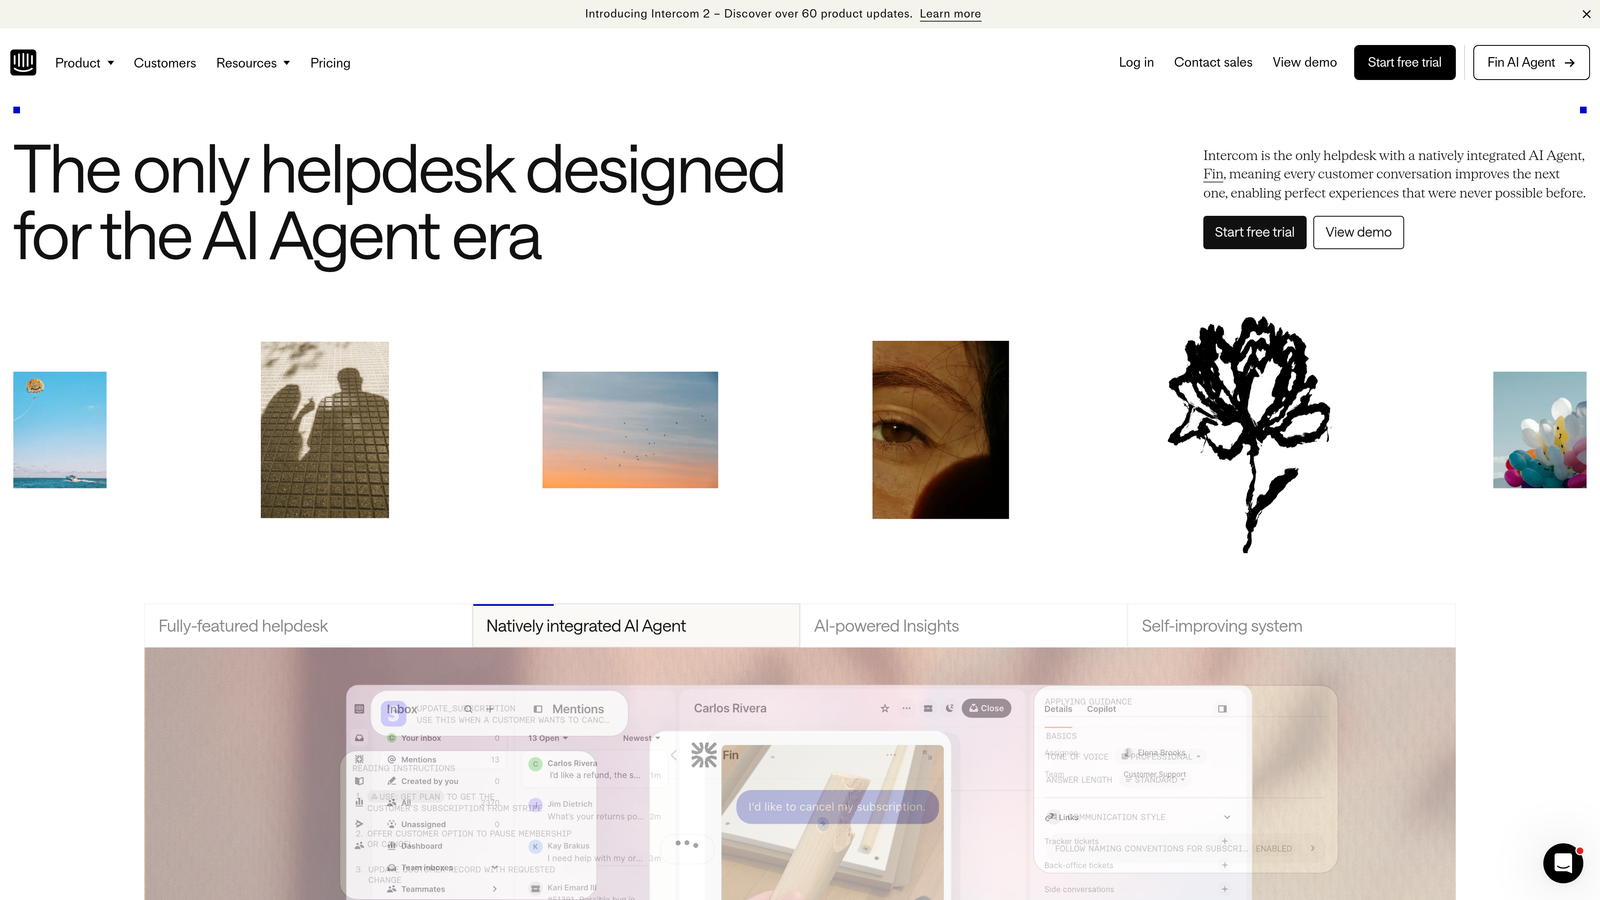
Task: Follow the Learn more link in the banner
Action: click(x=950, y=14)
